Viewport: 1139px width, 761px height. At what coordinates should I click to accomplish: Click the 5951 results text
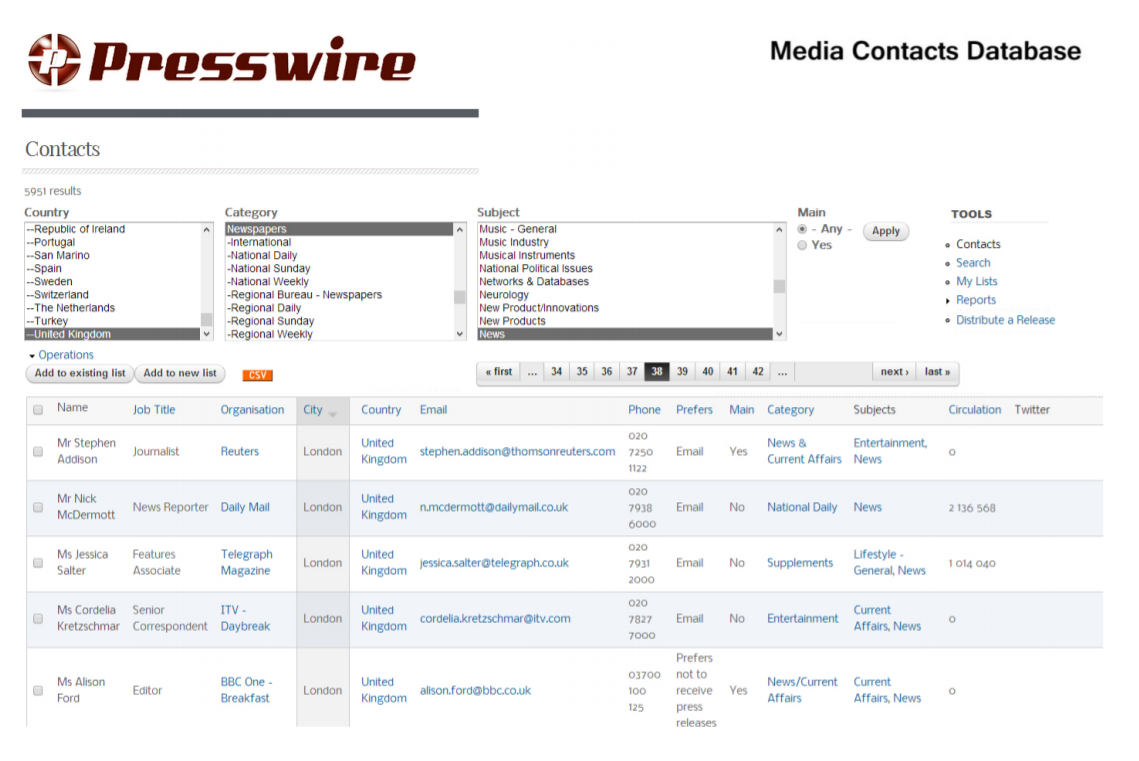[x=52, y=191]
